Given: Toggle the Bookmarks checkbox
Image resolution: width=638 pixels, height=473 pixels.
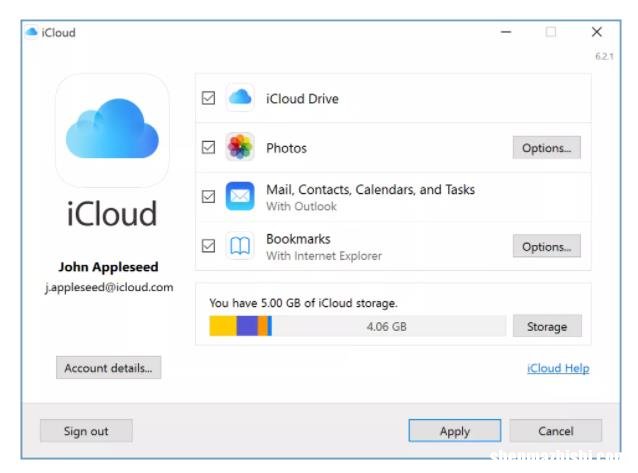Looking at the screenshot, I should point(208,245).
